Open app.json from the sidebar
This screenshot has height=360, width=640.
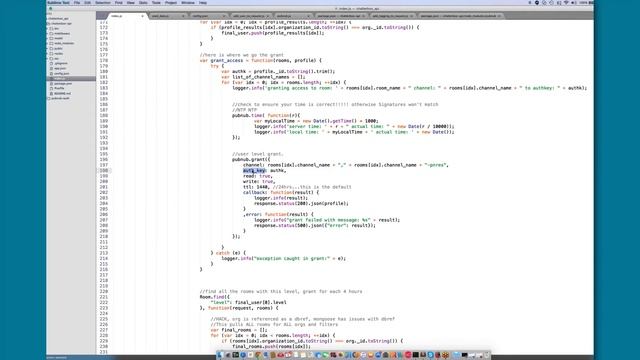(x=60, y=69)
